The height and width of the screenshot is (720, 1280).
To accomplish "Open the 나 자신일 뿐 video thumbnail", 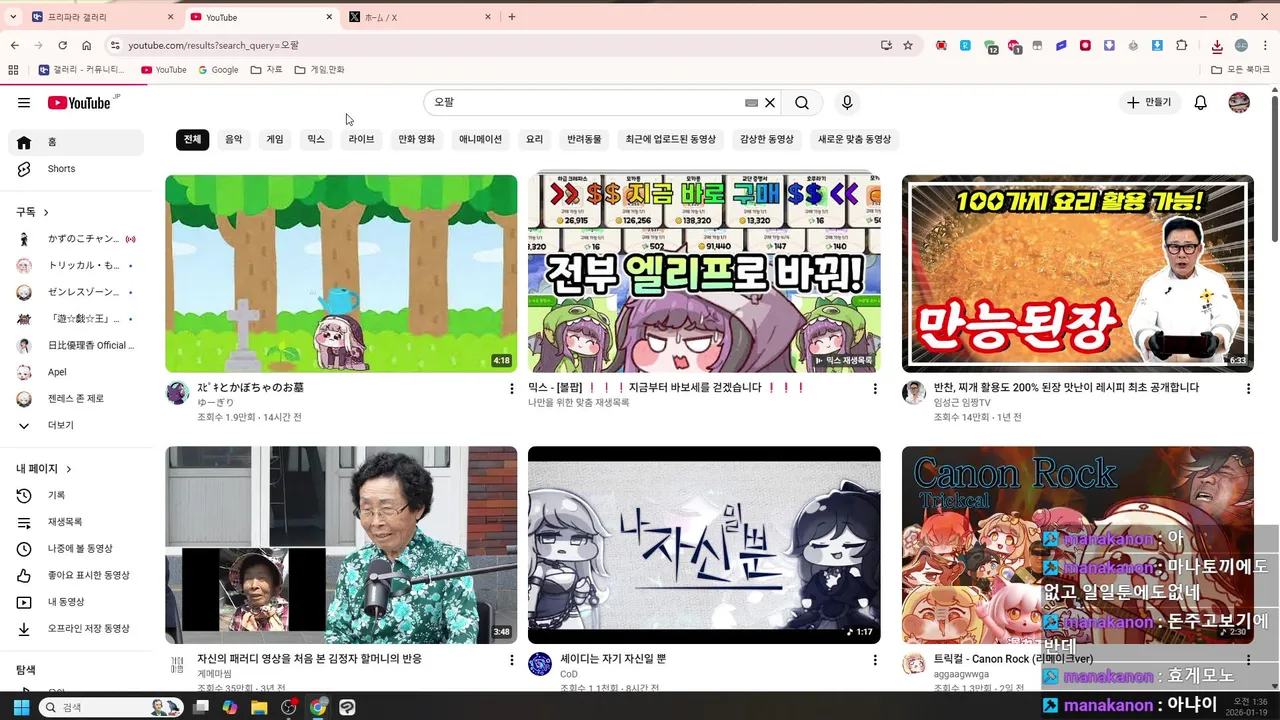I will [704, 545].
